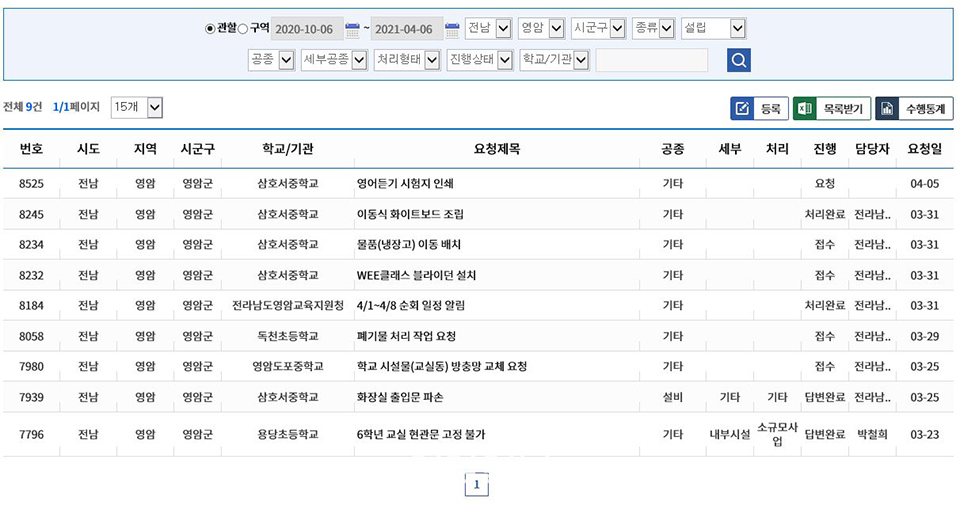
Task: Go to page 1 in pagination
Action: click(x=477, y=485)
